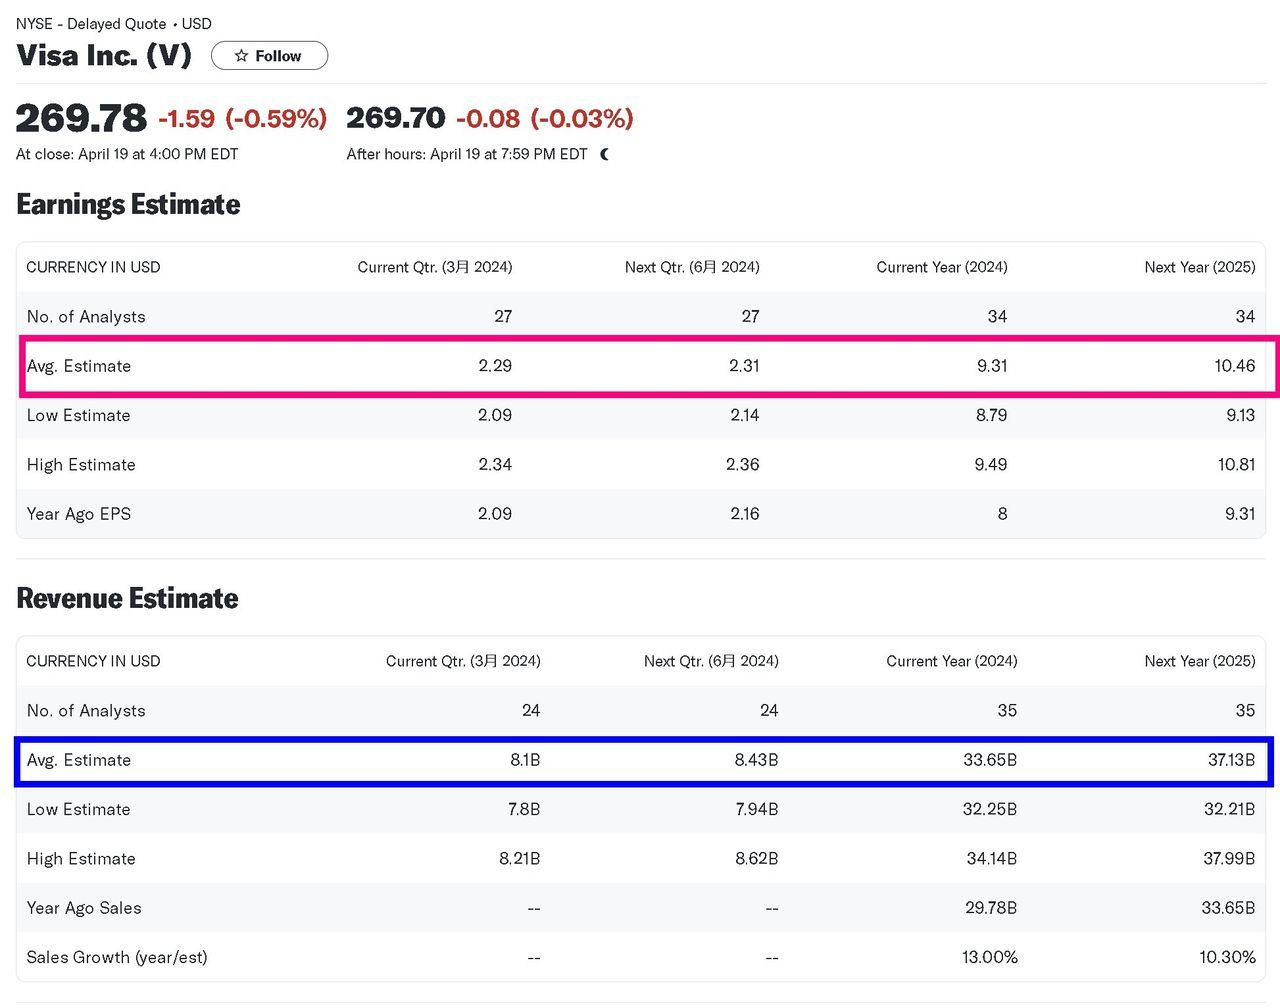Viewport: 1280px width, 1008px height.
Task: Select the 10.46 earnings average estimate value
Action: [1234, 366]
